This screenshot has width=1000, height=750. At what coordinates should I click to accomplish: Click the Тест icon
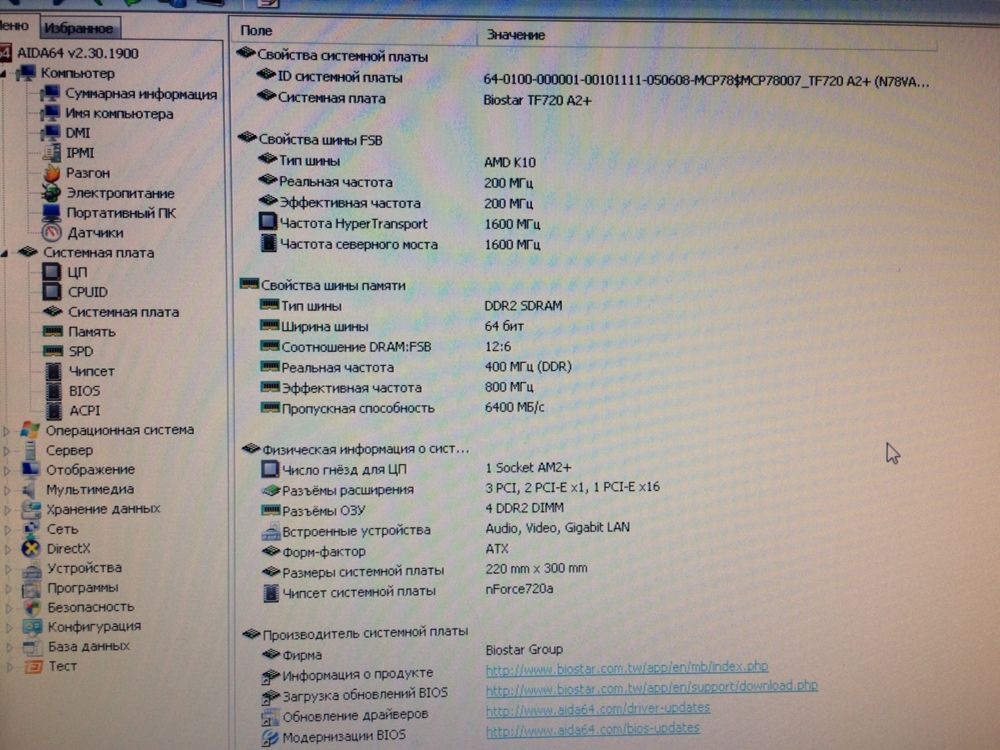33,666
